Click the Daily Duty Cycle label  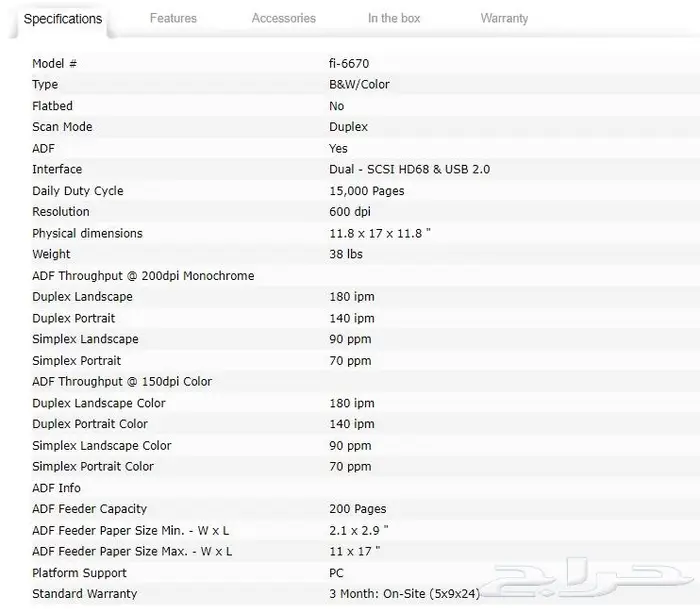77,191
